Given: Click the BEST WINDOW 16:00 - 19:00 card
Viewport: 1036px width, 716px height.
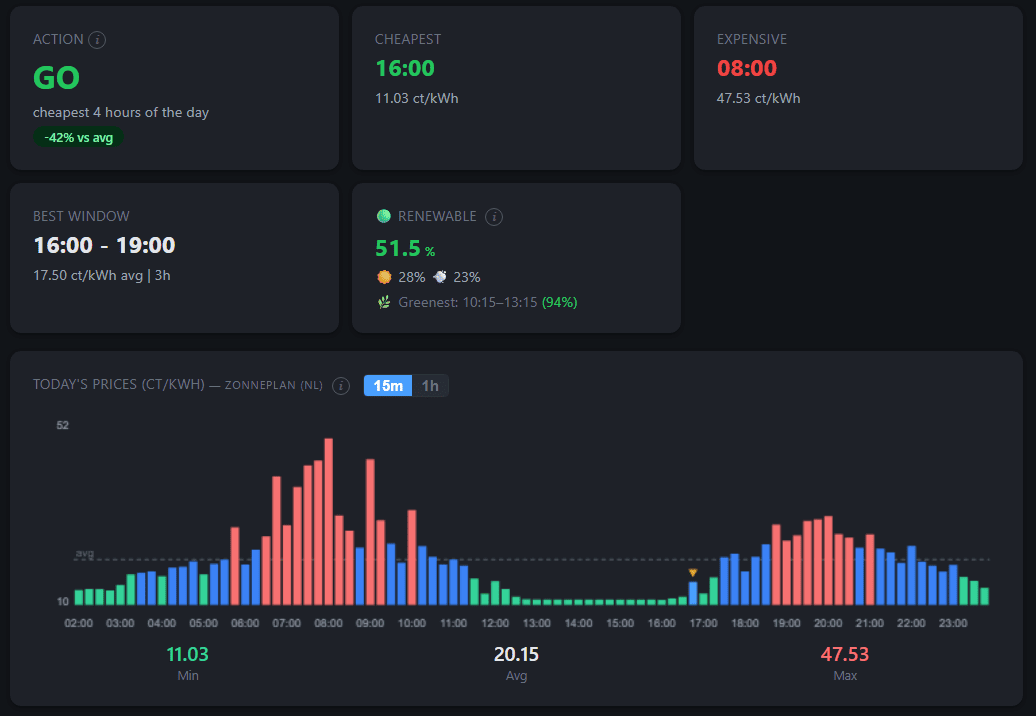Looking at the screenshot, I should 174,257.
